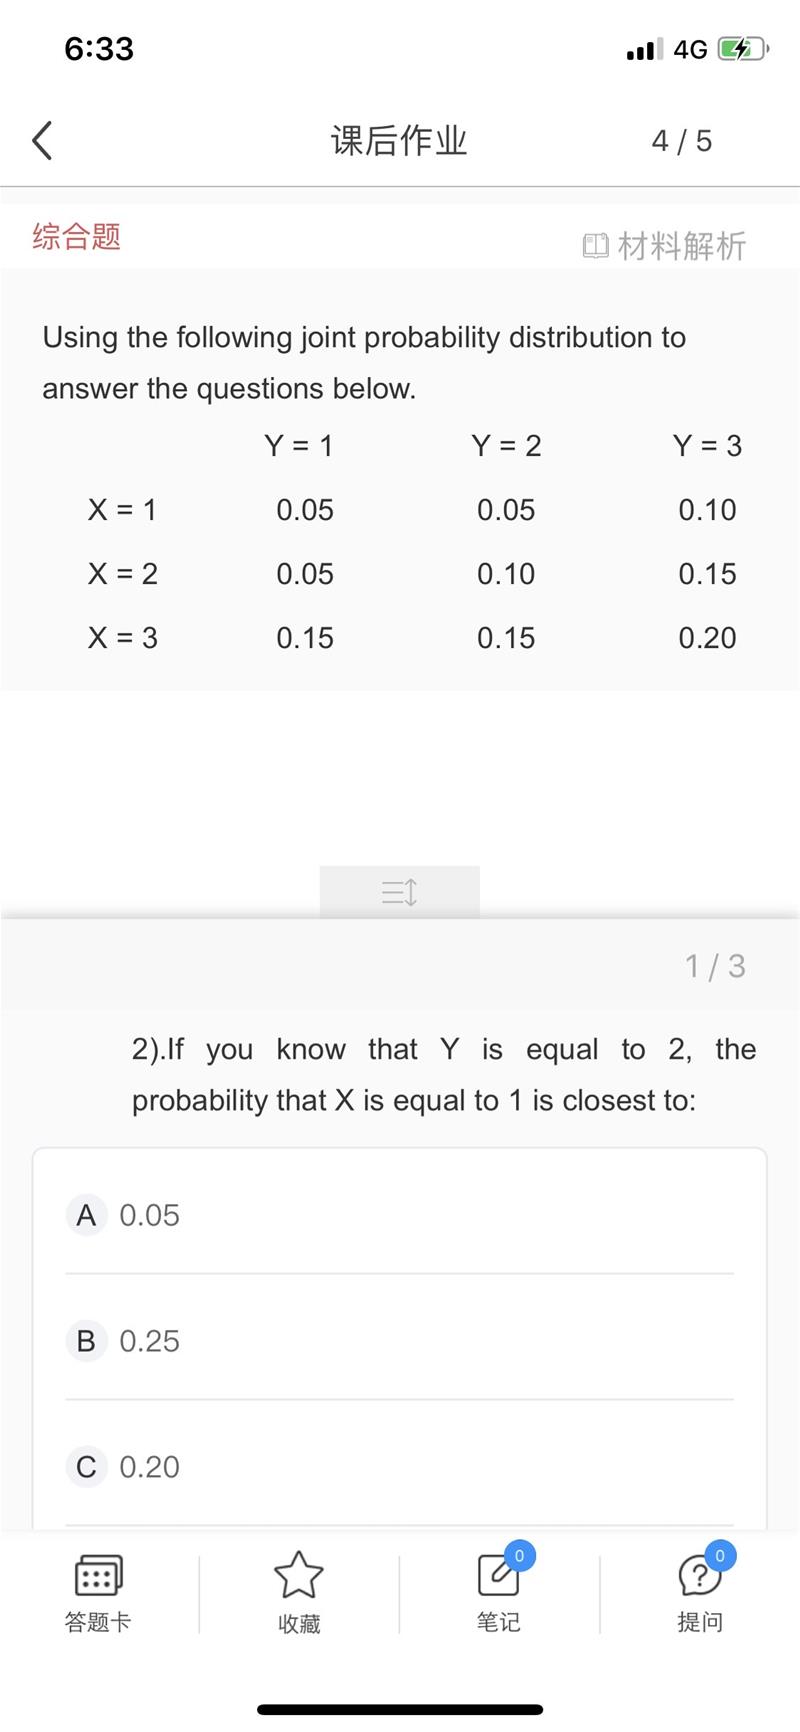Tap the 综合题 section label

(x=77, y=237)
